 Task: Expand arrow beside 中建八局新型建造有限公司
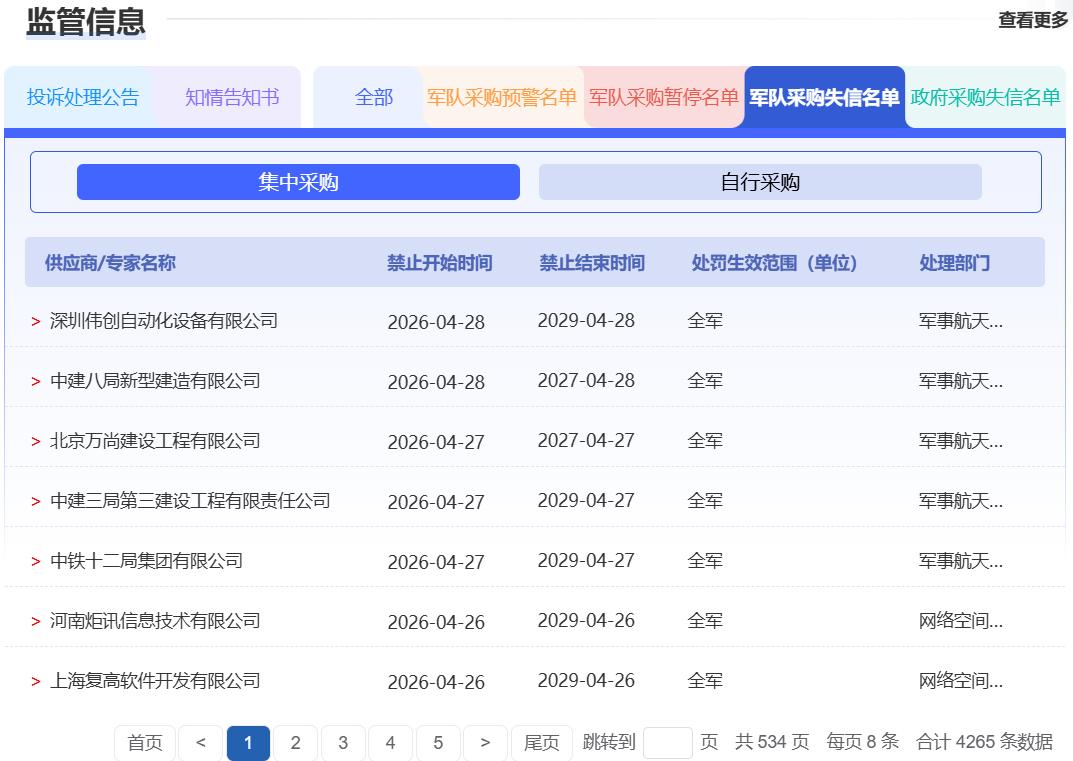pyautogui.click(x=36, y=381)
